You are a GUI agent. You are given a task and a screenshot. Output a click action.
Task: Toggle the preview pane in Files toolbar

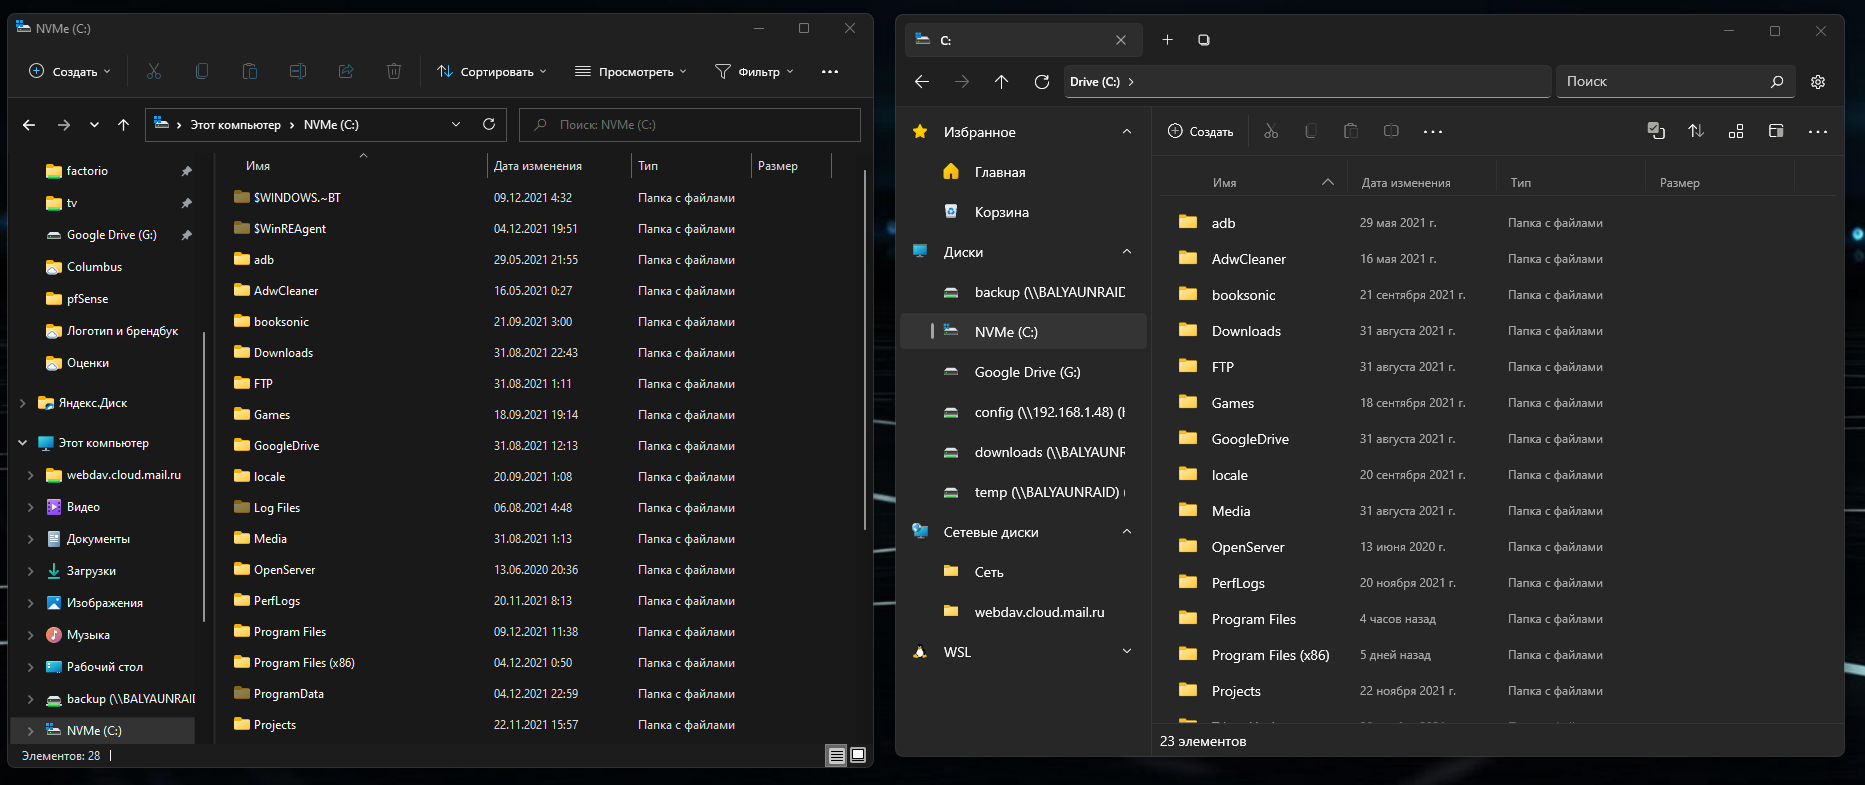point(1776,131)
